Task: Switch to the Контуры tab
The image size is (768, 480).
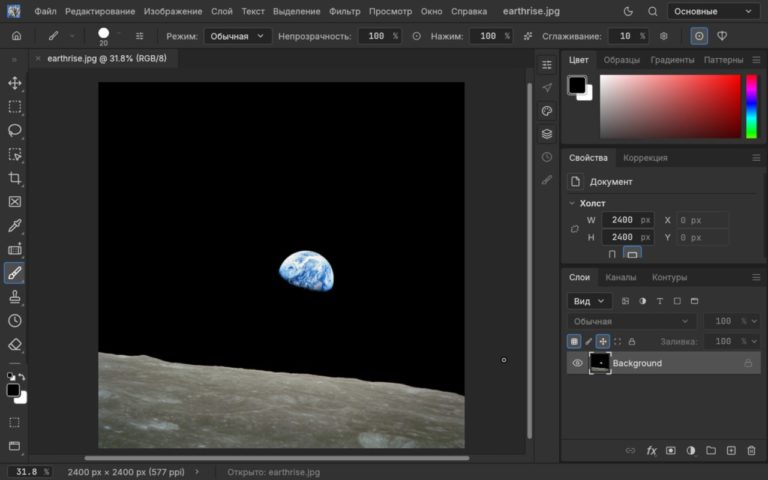Action: (669, 277)
